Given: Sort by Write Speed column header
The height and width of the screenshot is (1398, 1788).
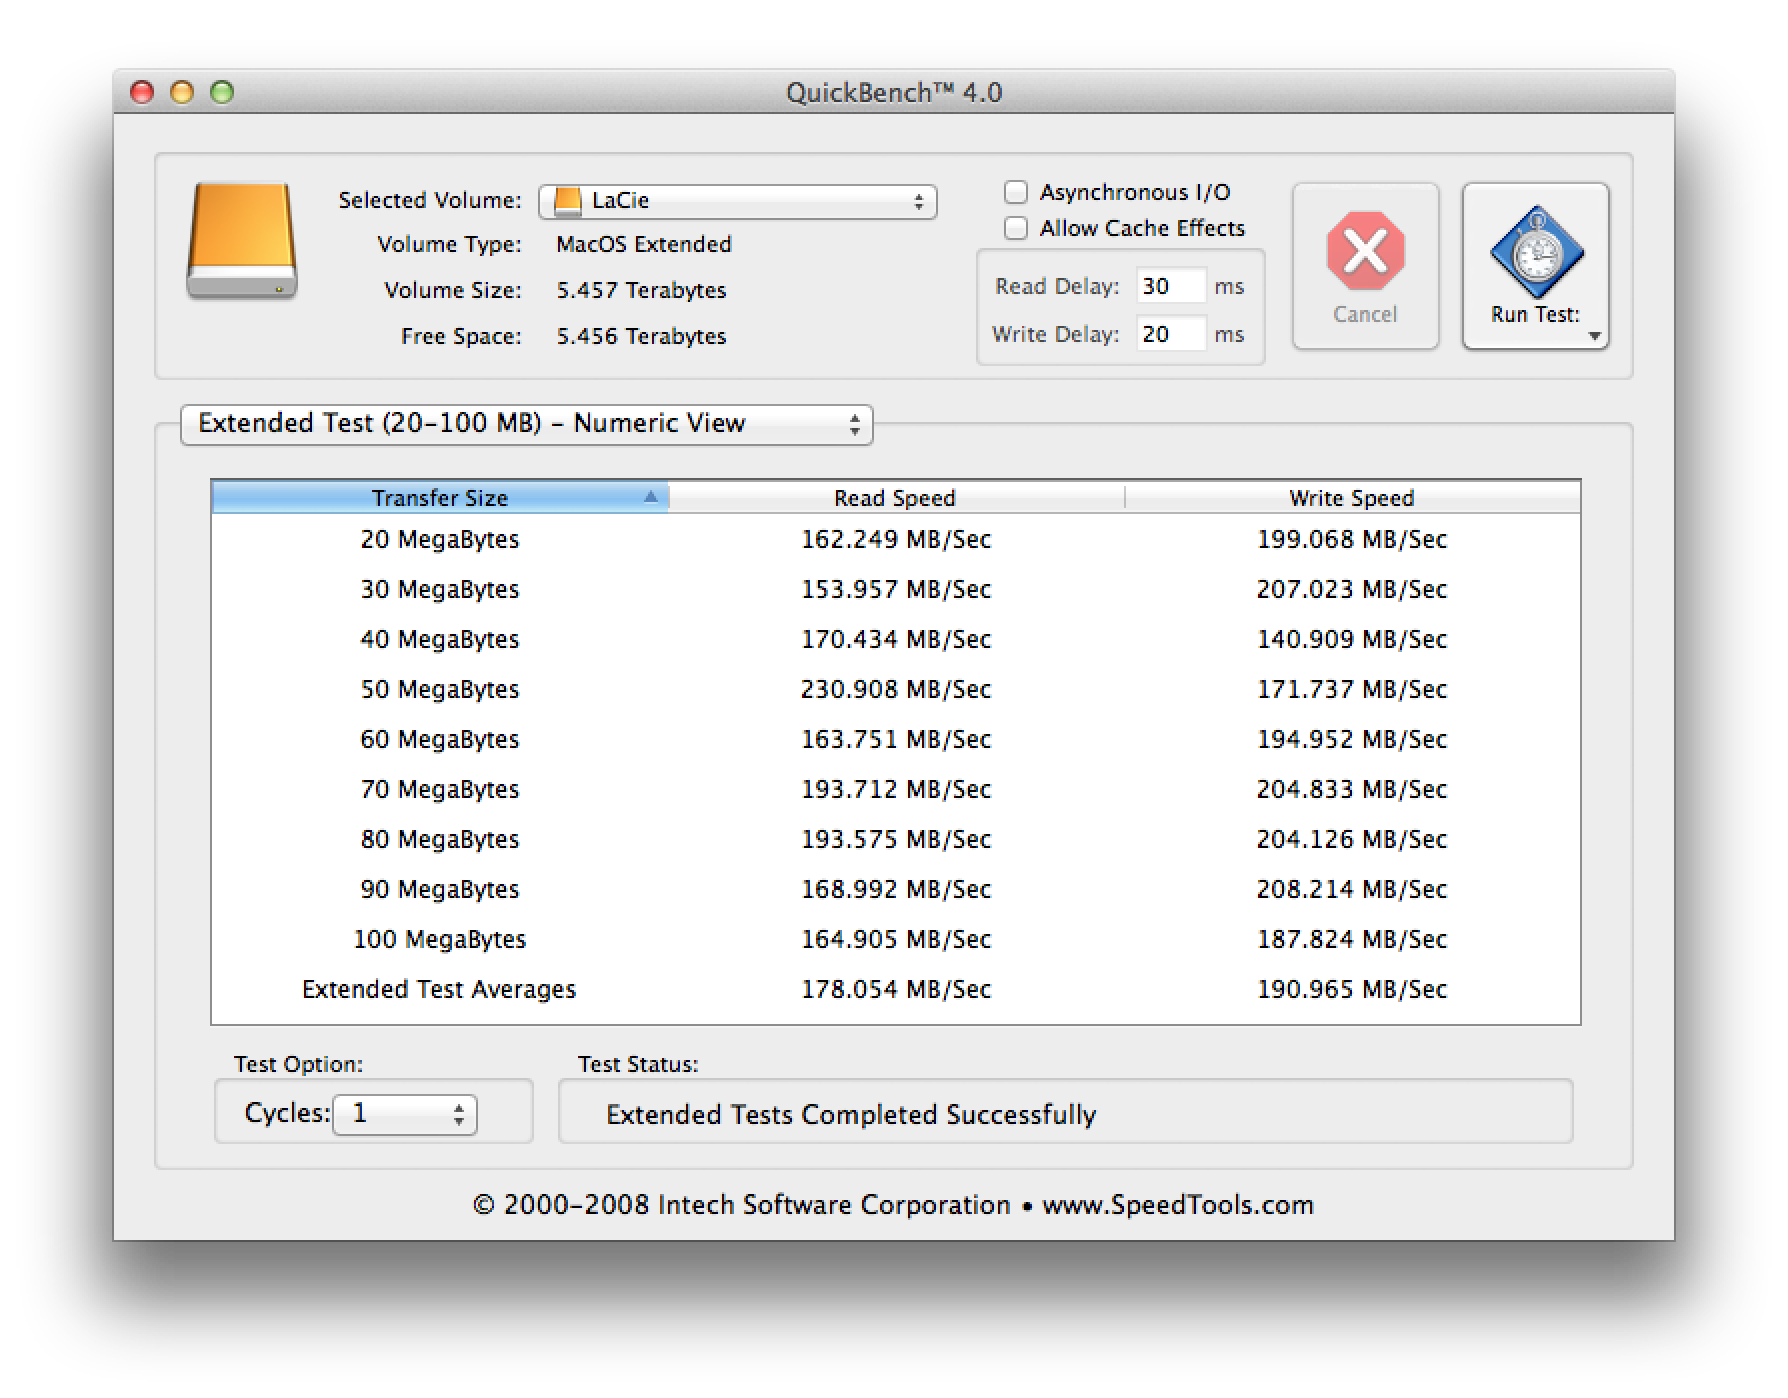Looking at the screenshot, I should (1352, 497).
